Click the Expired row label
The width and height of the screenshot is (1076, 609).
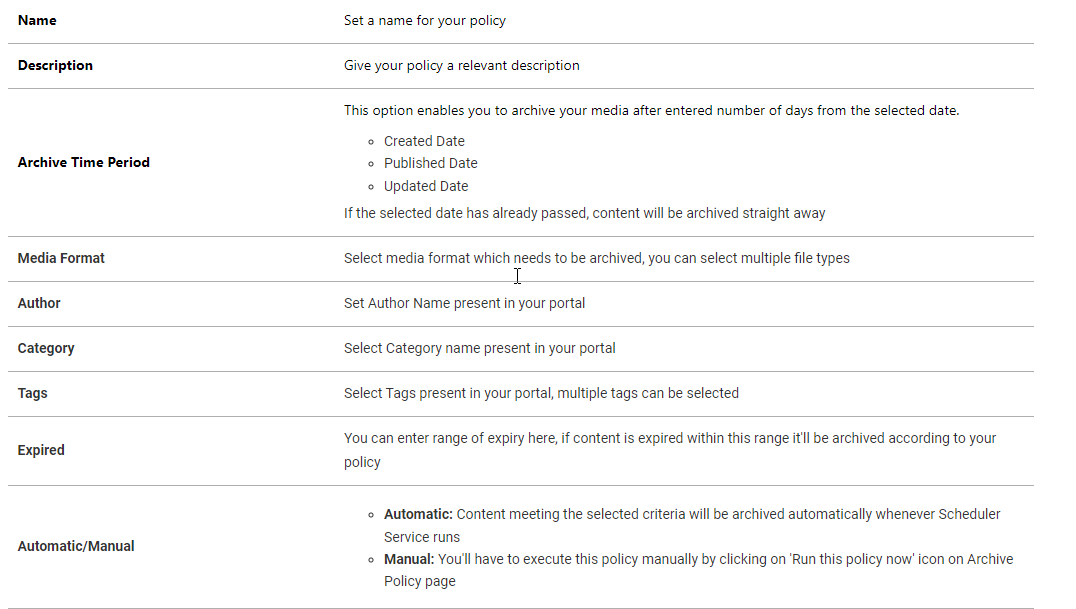click(x=41, y=450)
